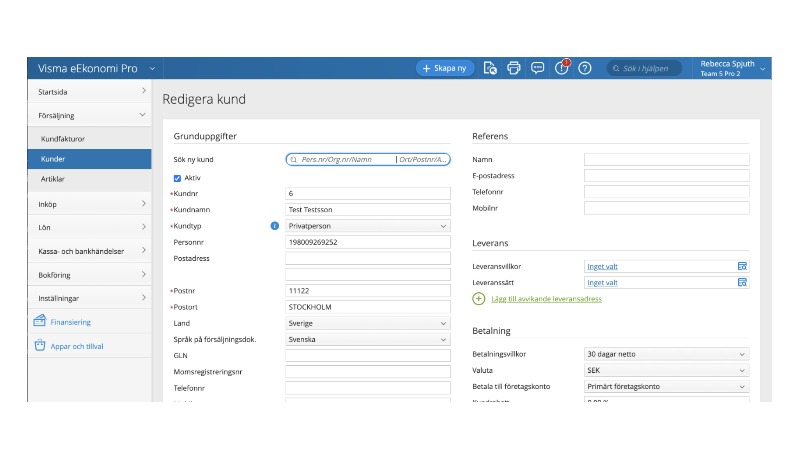Open Betala till företagskonto dropdown

point(666,387)
